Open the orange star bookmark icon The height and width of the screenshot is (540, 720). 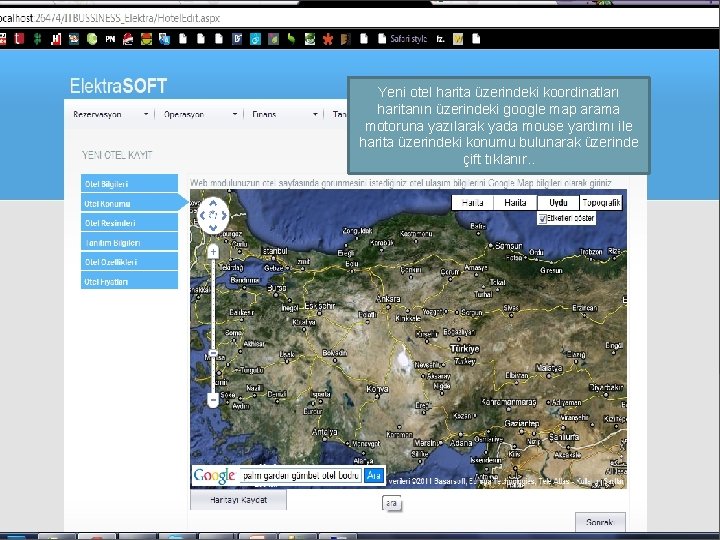pyautogui.click(x=327, y=39)
